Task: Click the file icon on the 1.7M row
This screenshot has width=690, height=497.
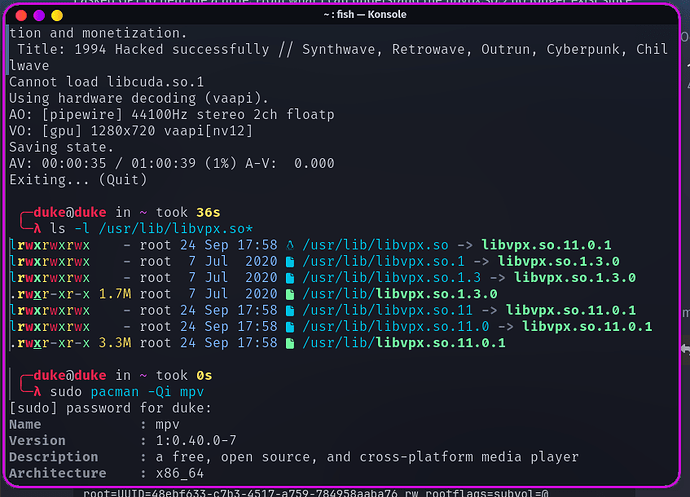Action: 290,294
